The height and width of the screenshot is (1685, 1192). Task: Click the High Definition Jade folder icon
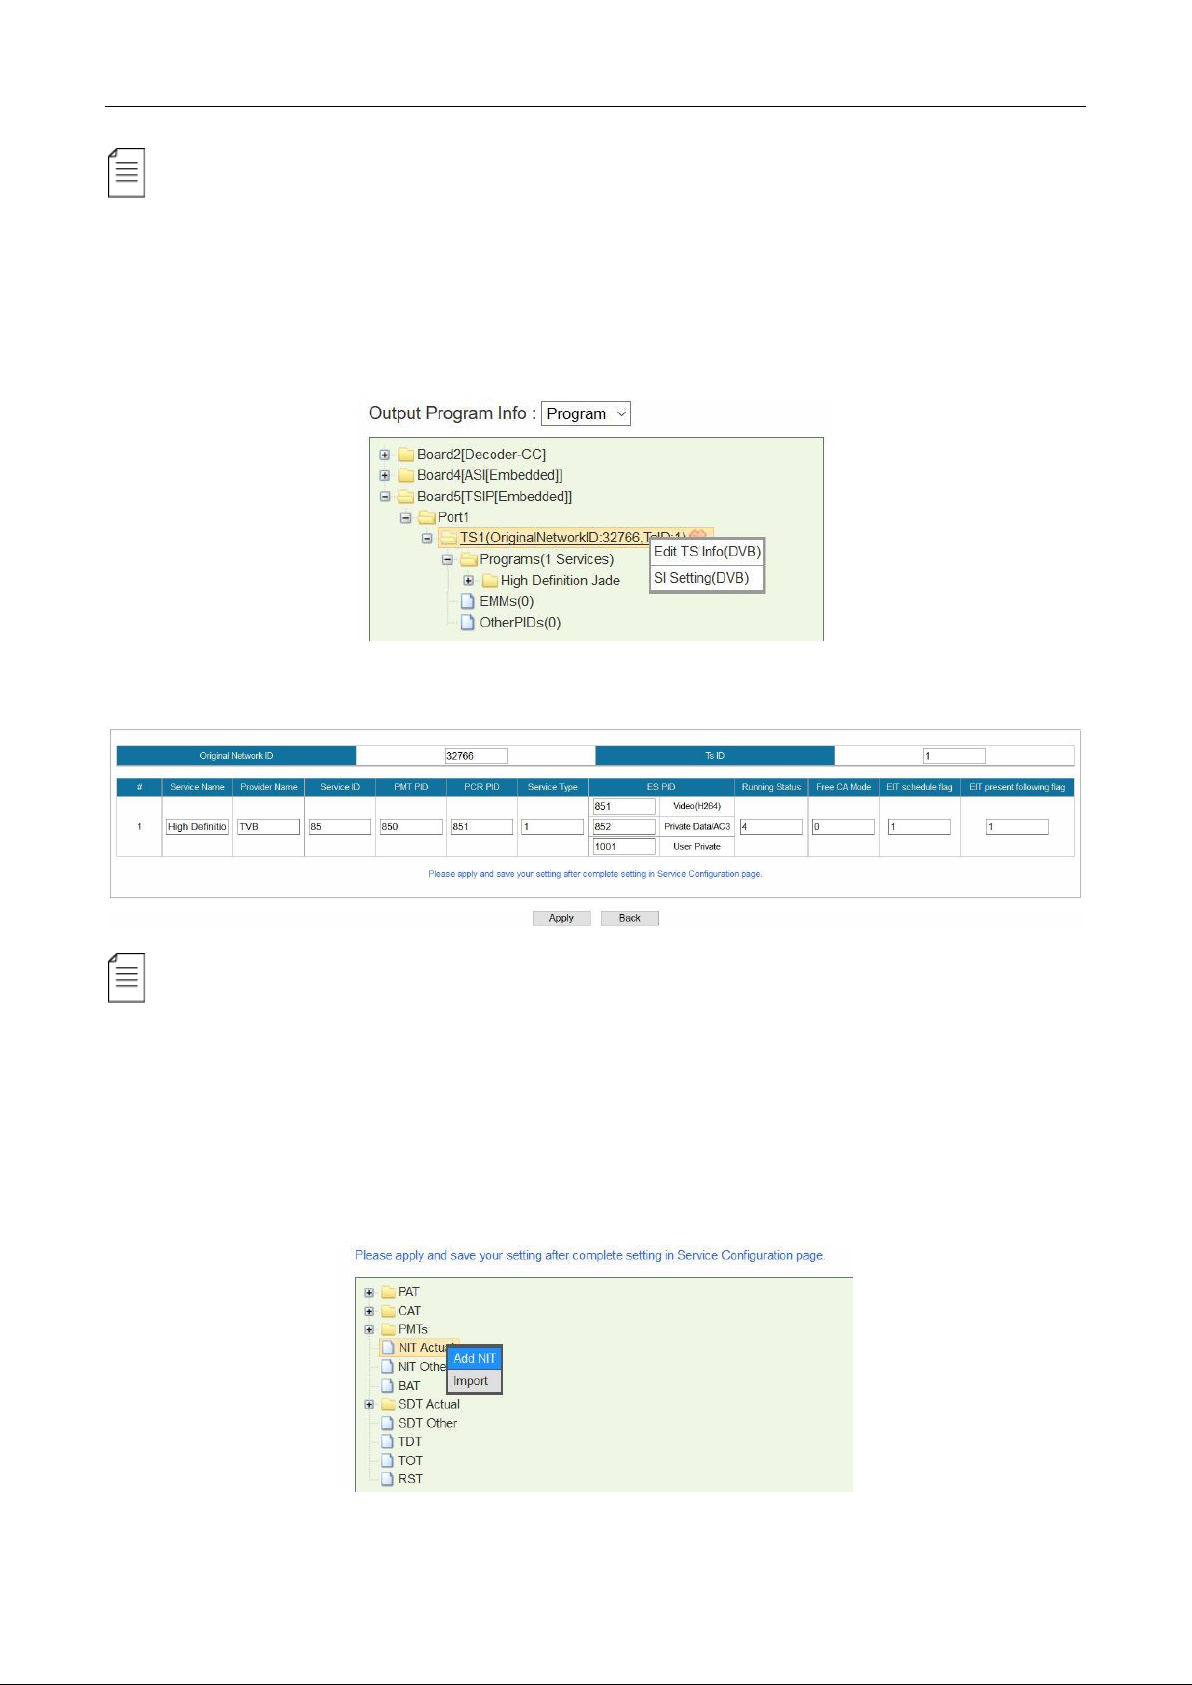coord(490,581)
